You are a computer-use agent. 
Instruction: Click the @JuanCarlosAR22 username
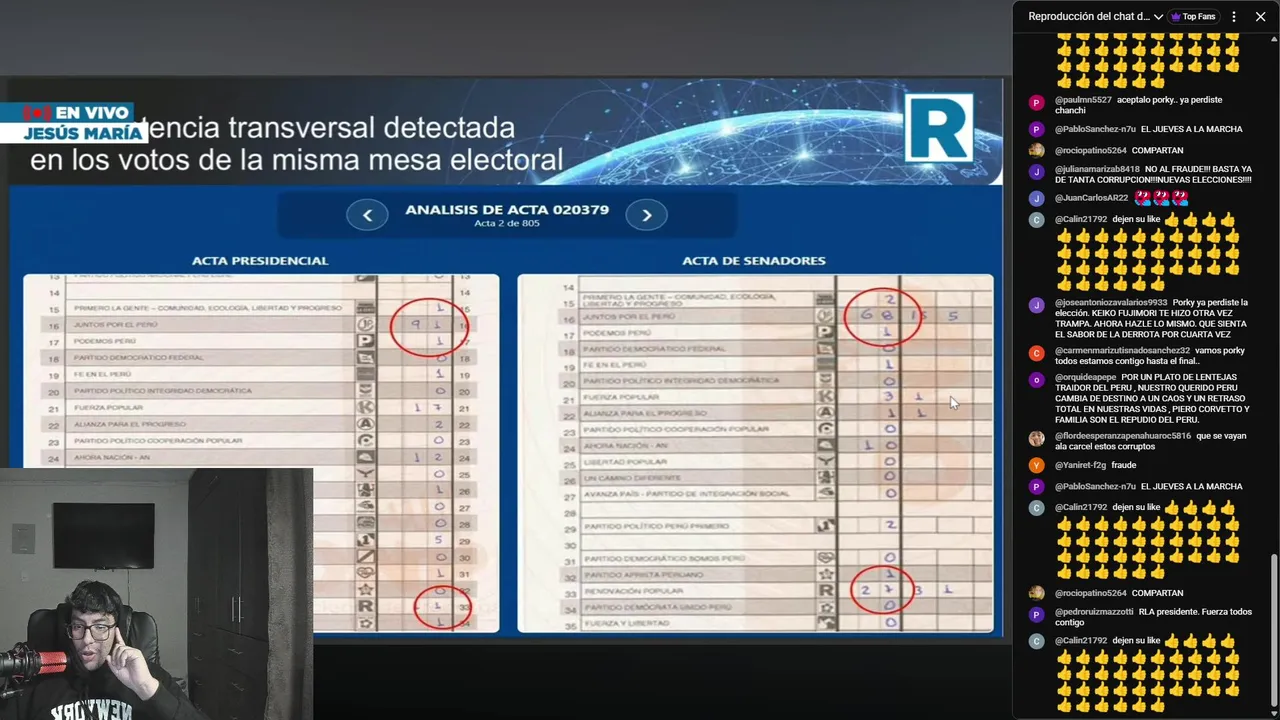pyautogui.click(x=1091, y=198)
